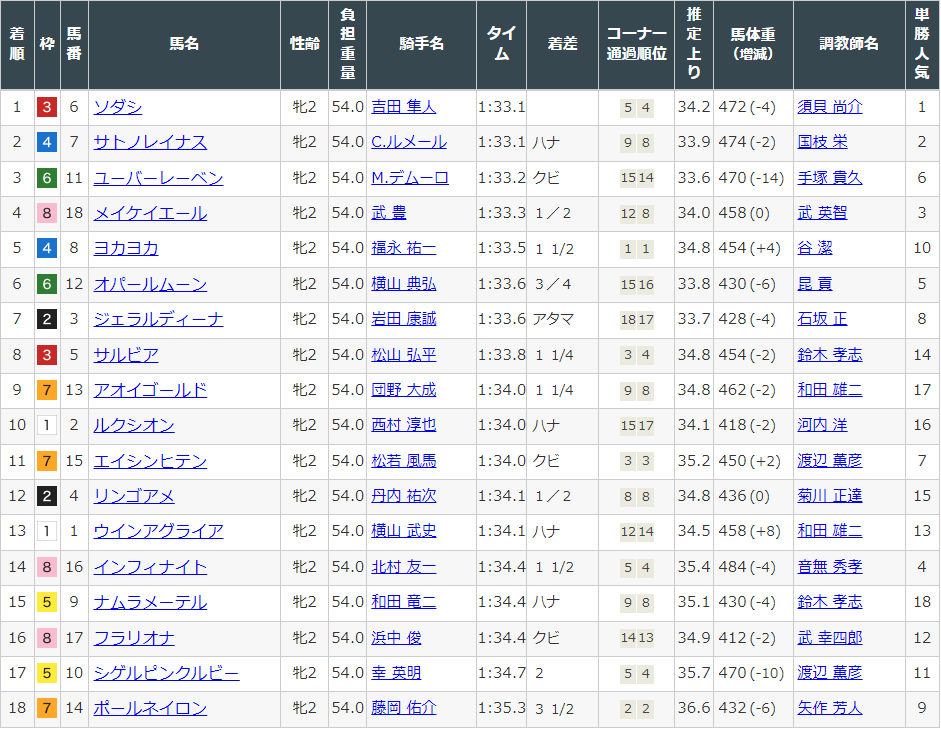Select body weight 470(-14)
This screenshot has width=941, height=729.
751,178
